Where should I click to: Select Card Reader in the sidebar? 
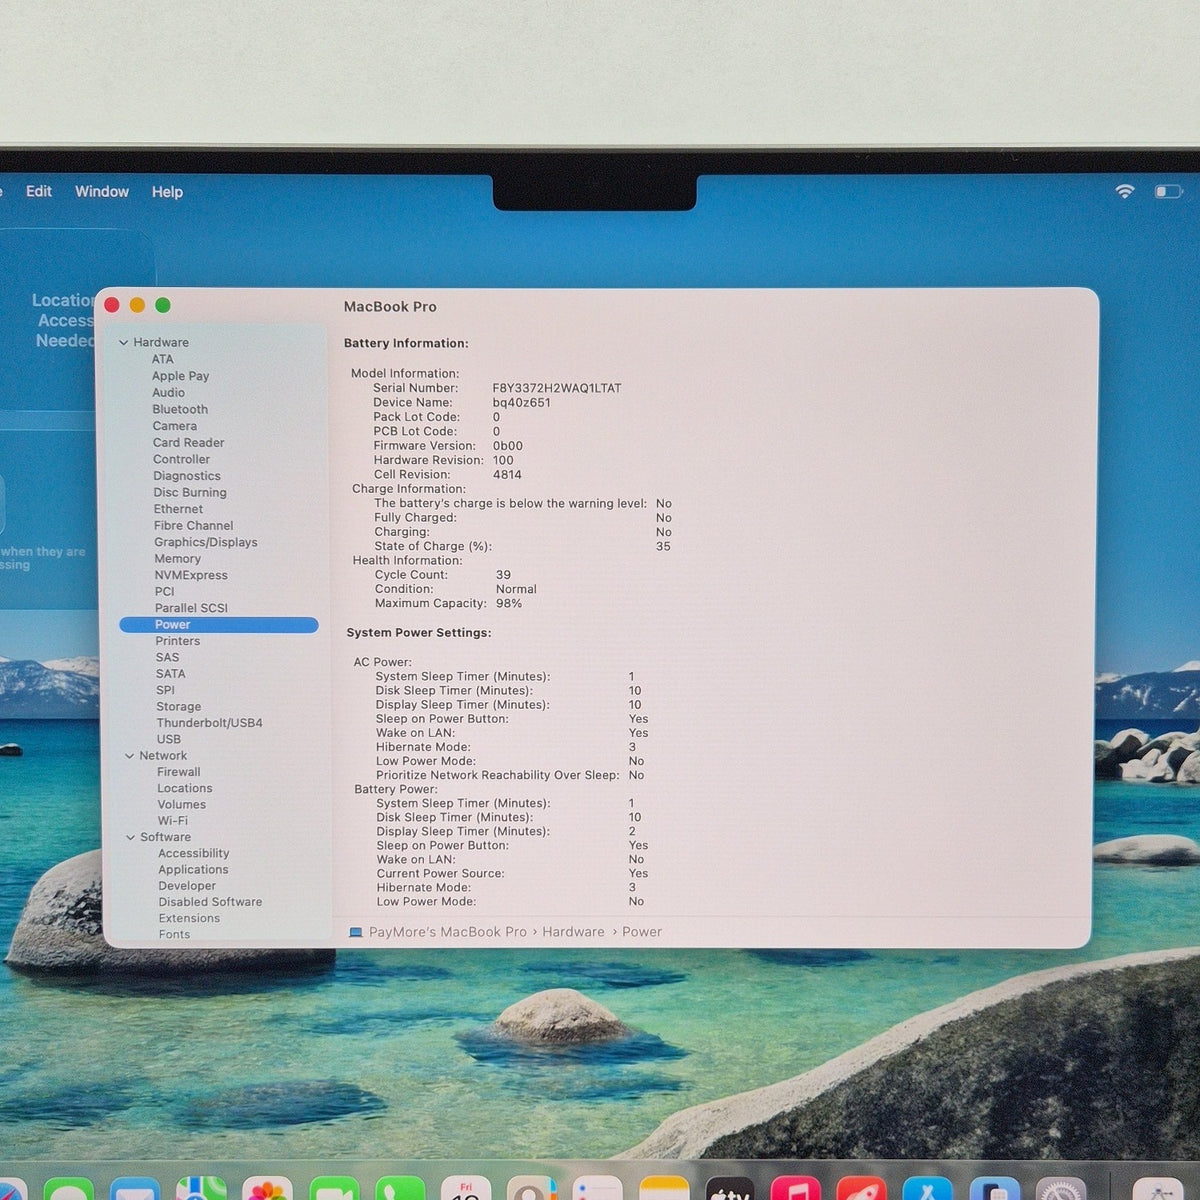tap(188, 443)
